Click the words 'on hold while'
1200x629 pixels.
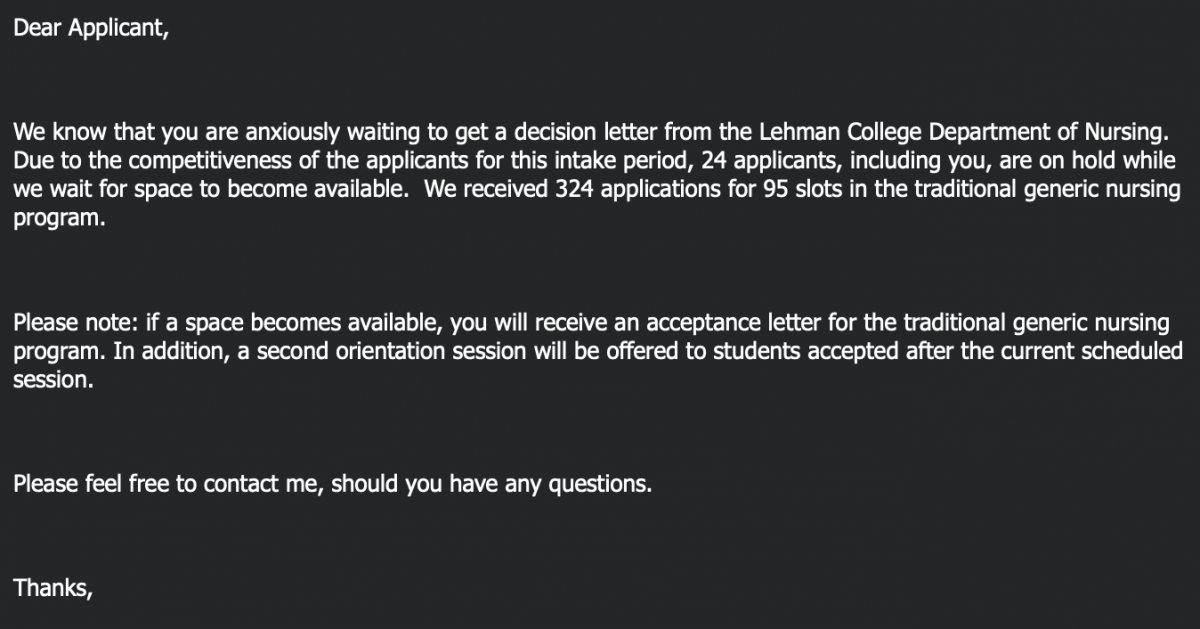[x=1109, y=162]
